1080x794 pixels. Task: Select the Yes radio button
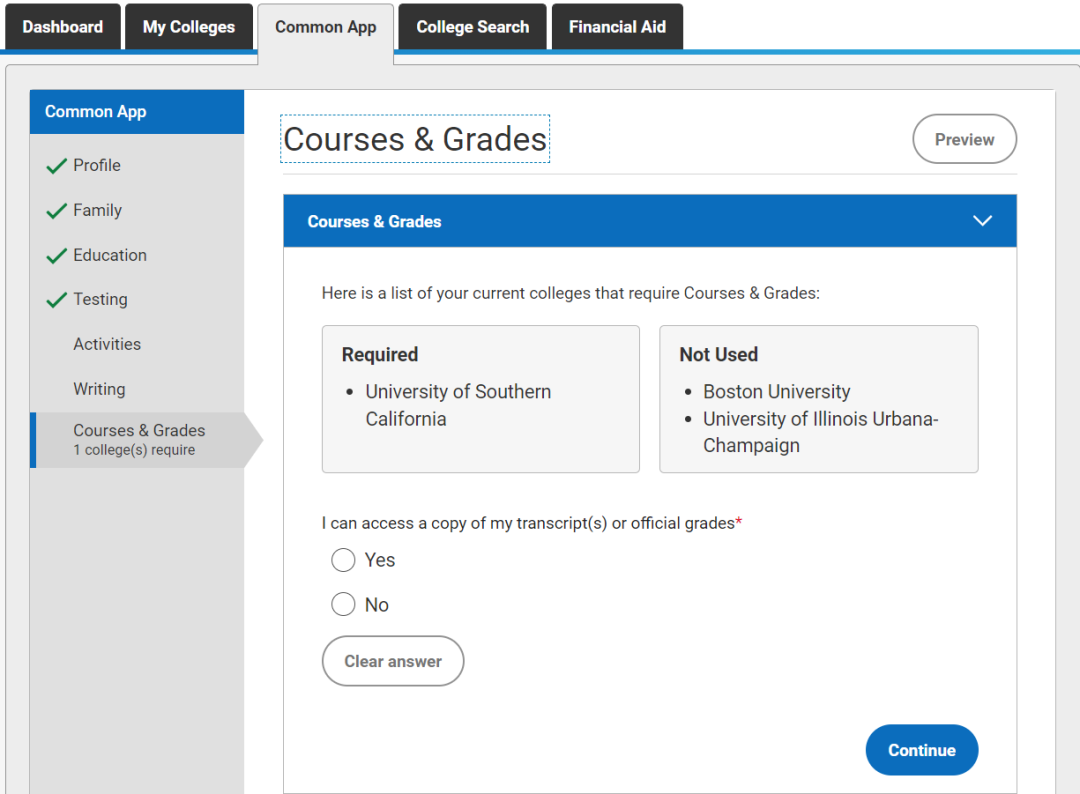point(343,560)
